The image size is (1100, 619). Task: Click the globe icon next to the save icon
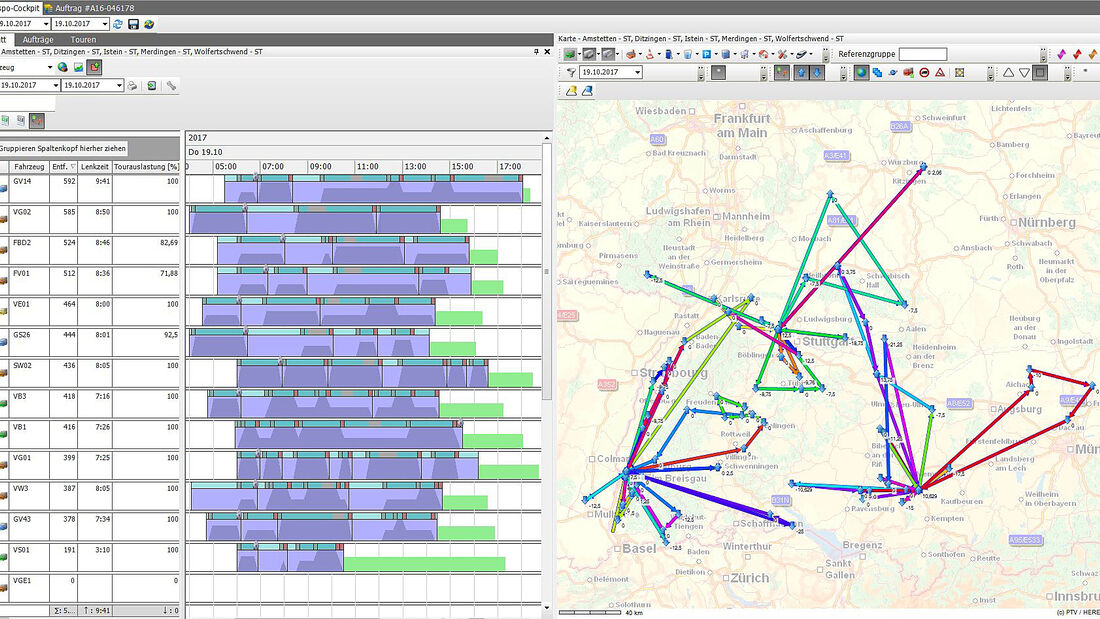[149, 24]
